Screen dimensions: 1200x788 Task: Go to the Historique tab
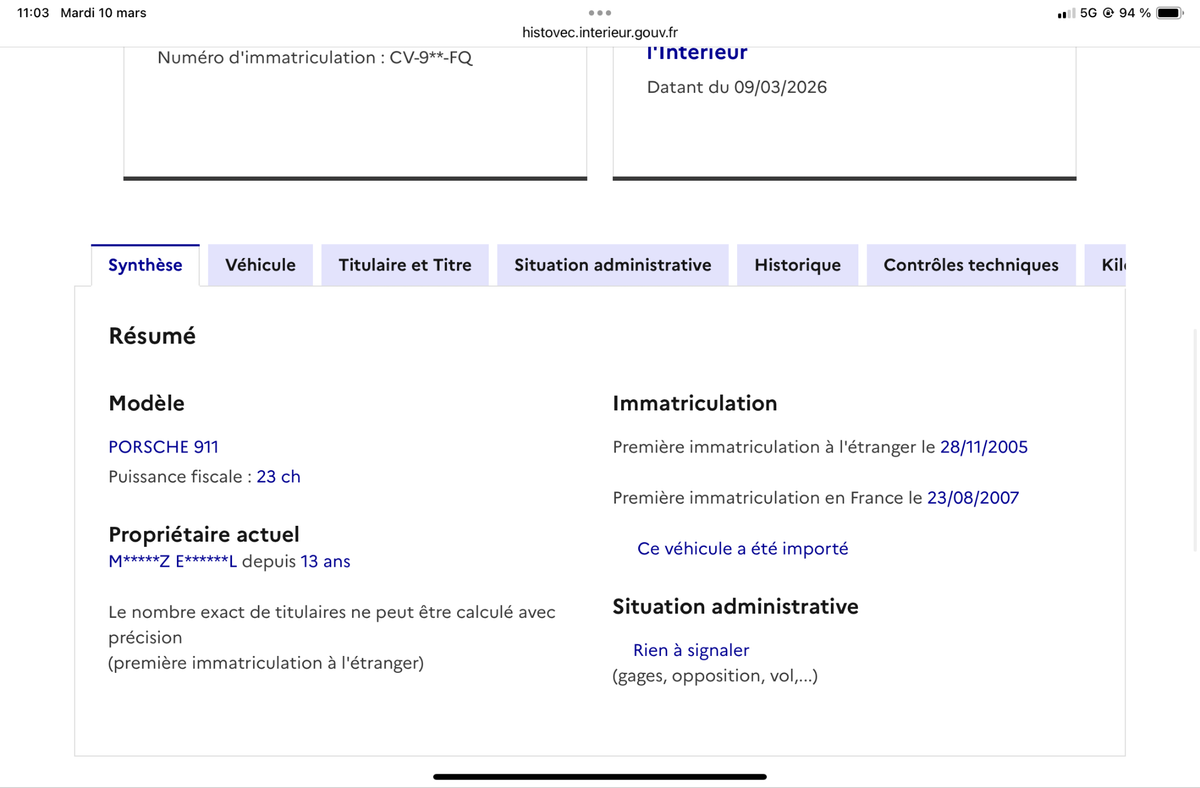(797, 265)
